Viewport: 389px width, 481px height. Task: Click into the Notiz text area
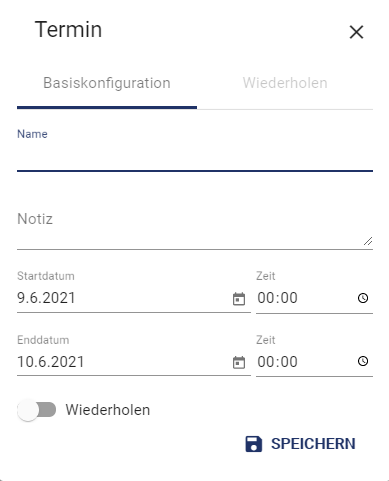195,227
